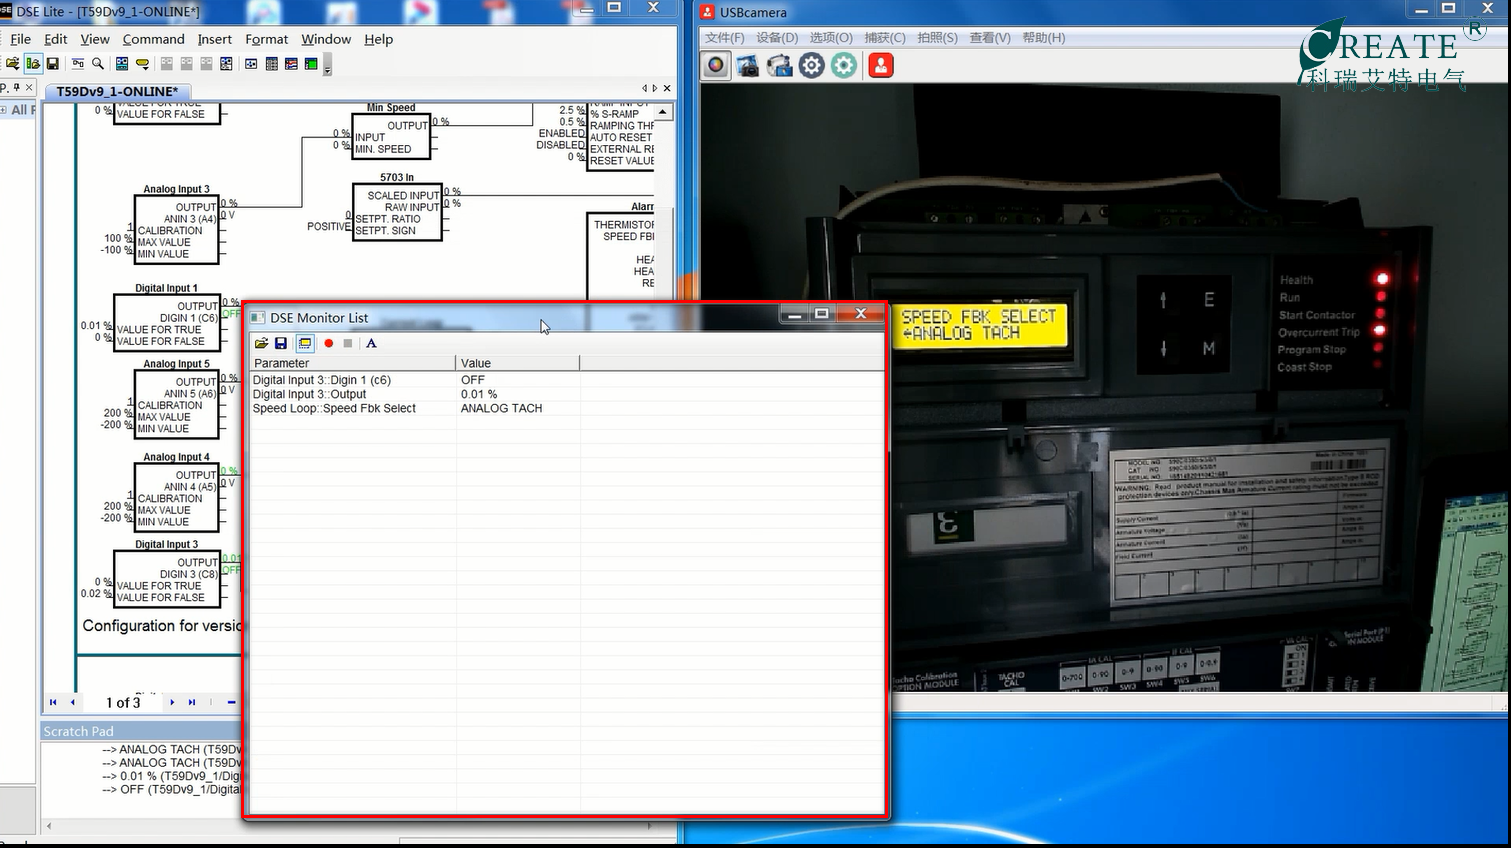Image resolution: width=1511 pixels, height=848 pixels.
Task: Click the open file icon in DSE Lite toolbar
Action: pos(12,63)
